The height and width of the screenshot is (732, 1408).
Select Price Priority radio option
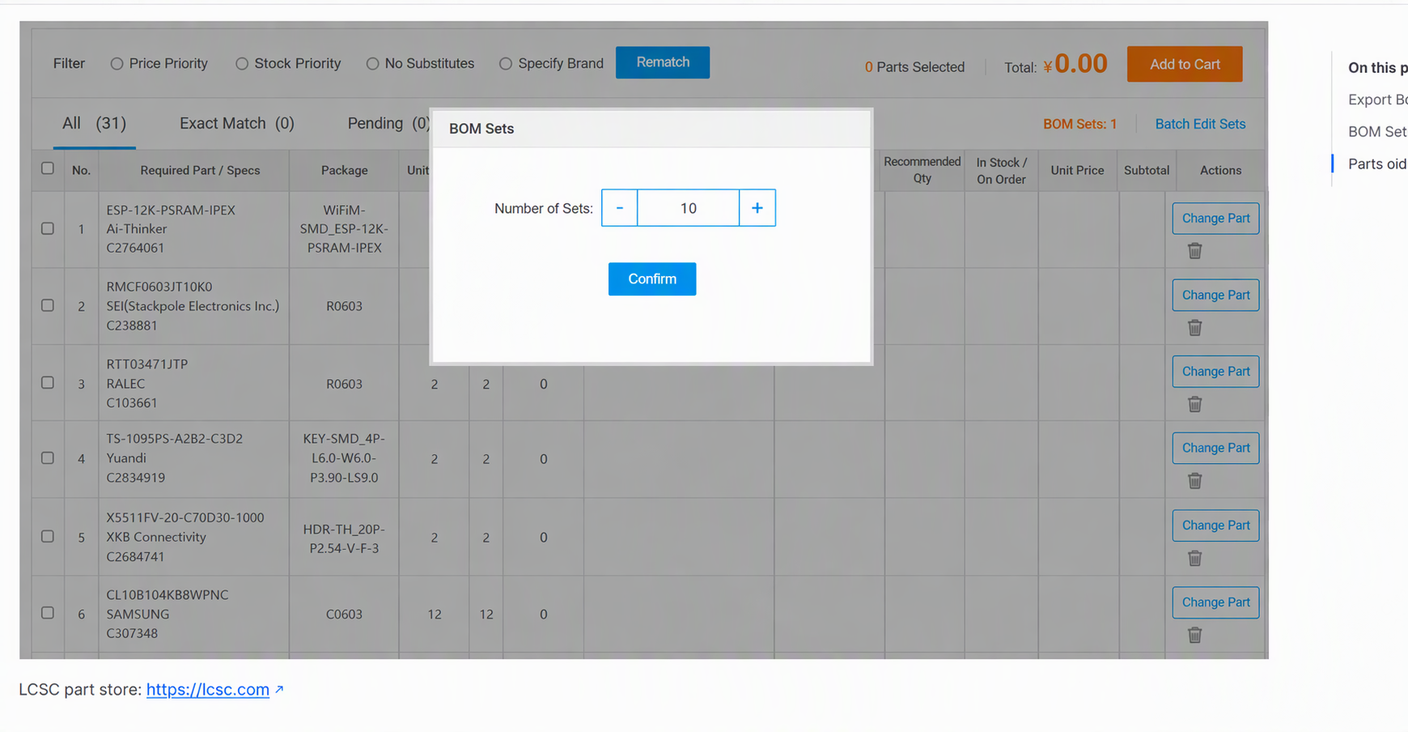coord(117,64)
